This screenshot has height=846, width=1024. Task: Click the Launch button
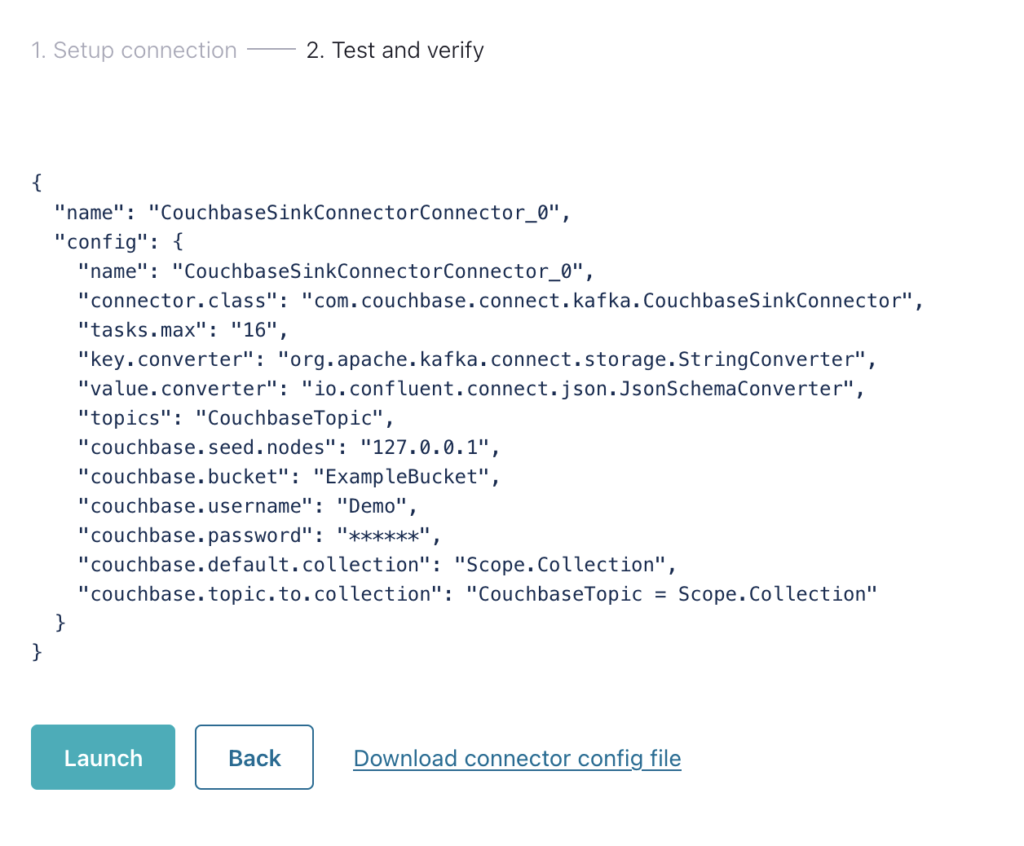tap(103, 758)
